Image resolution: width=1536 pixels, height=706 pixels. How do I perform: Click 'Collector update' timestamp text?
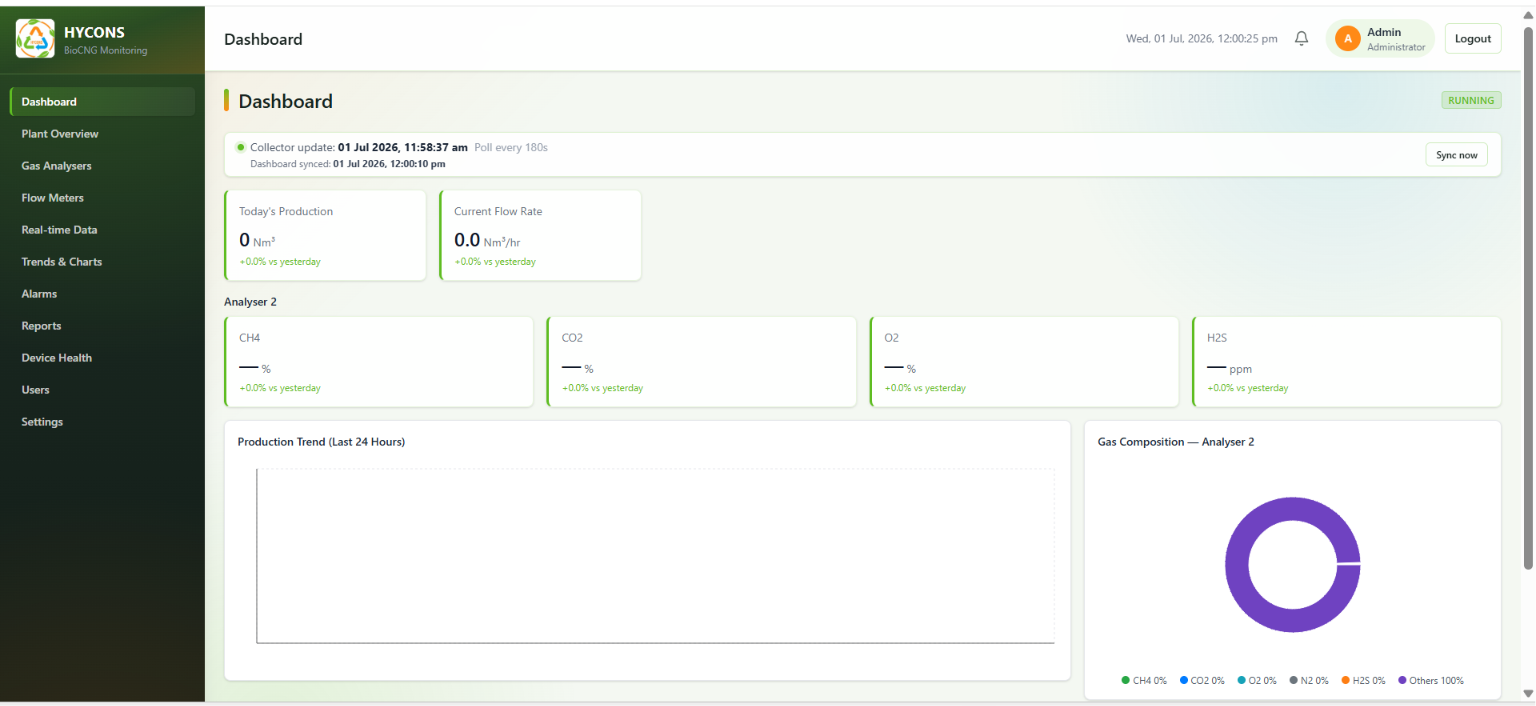[x=359, y=147]
